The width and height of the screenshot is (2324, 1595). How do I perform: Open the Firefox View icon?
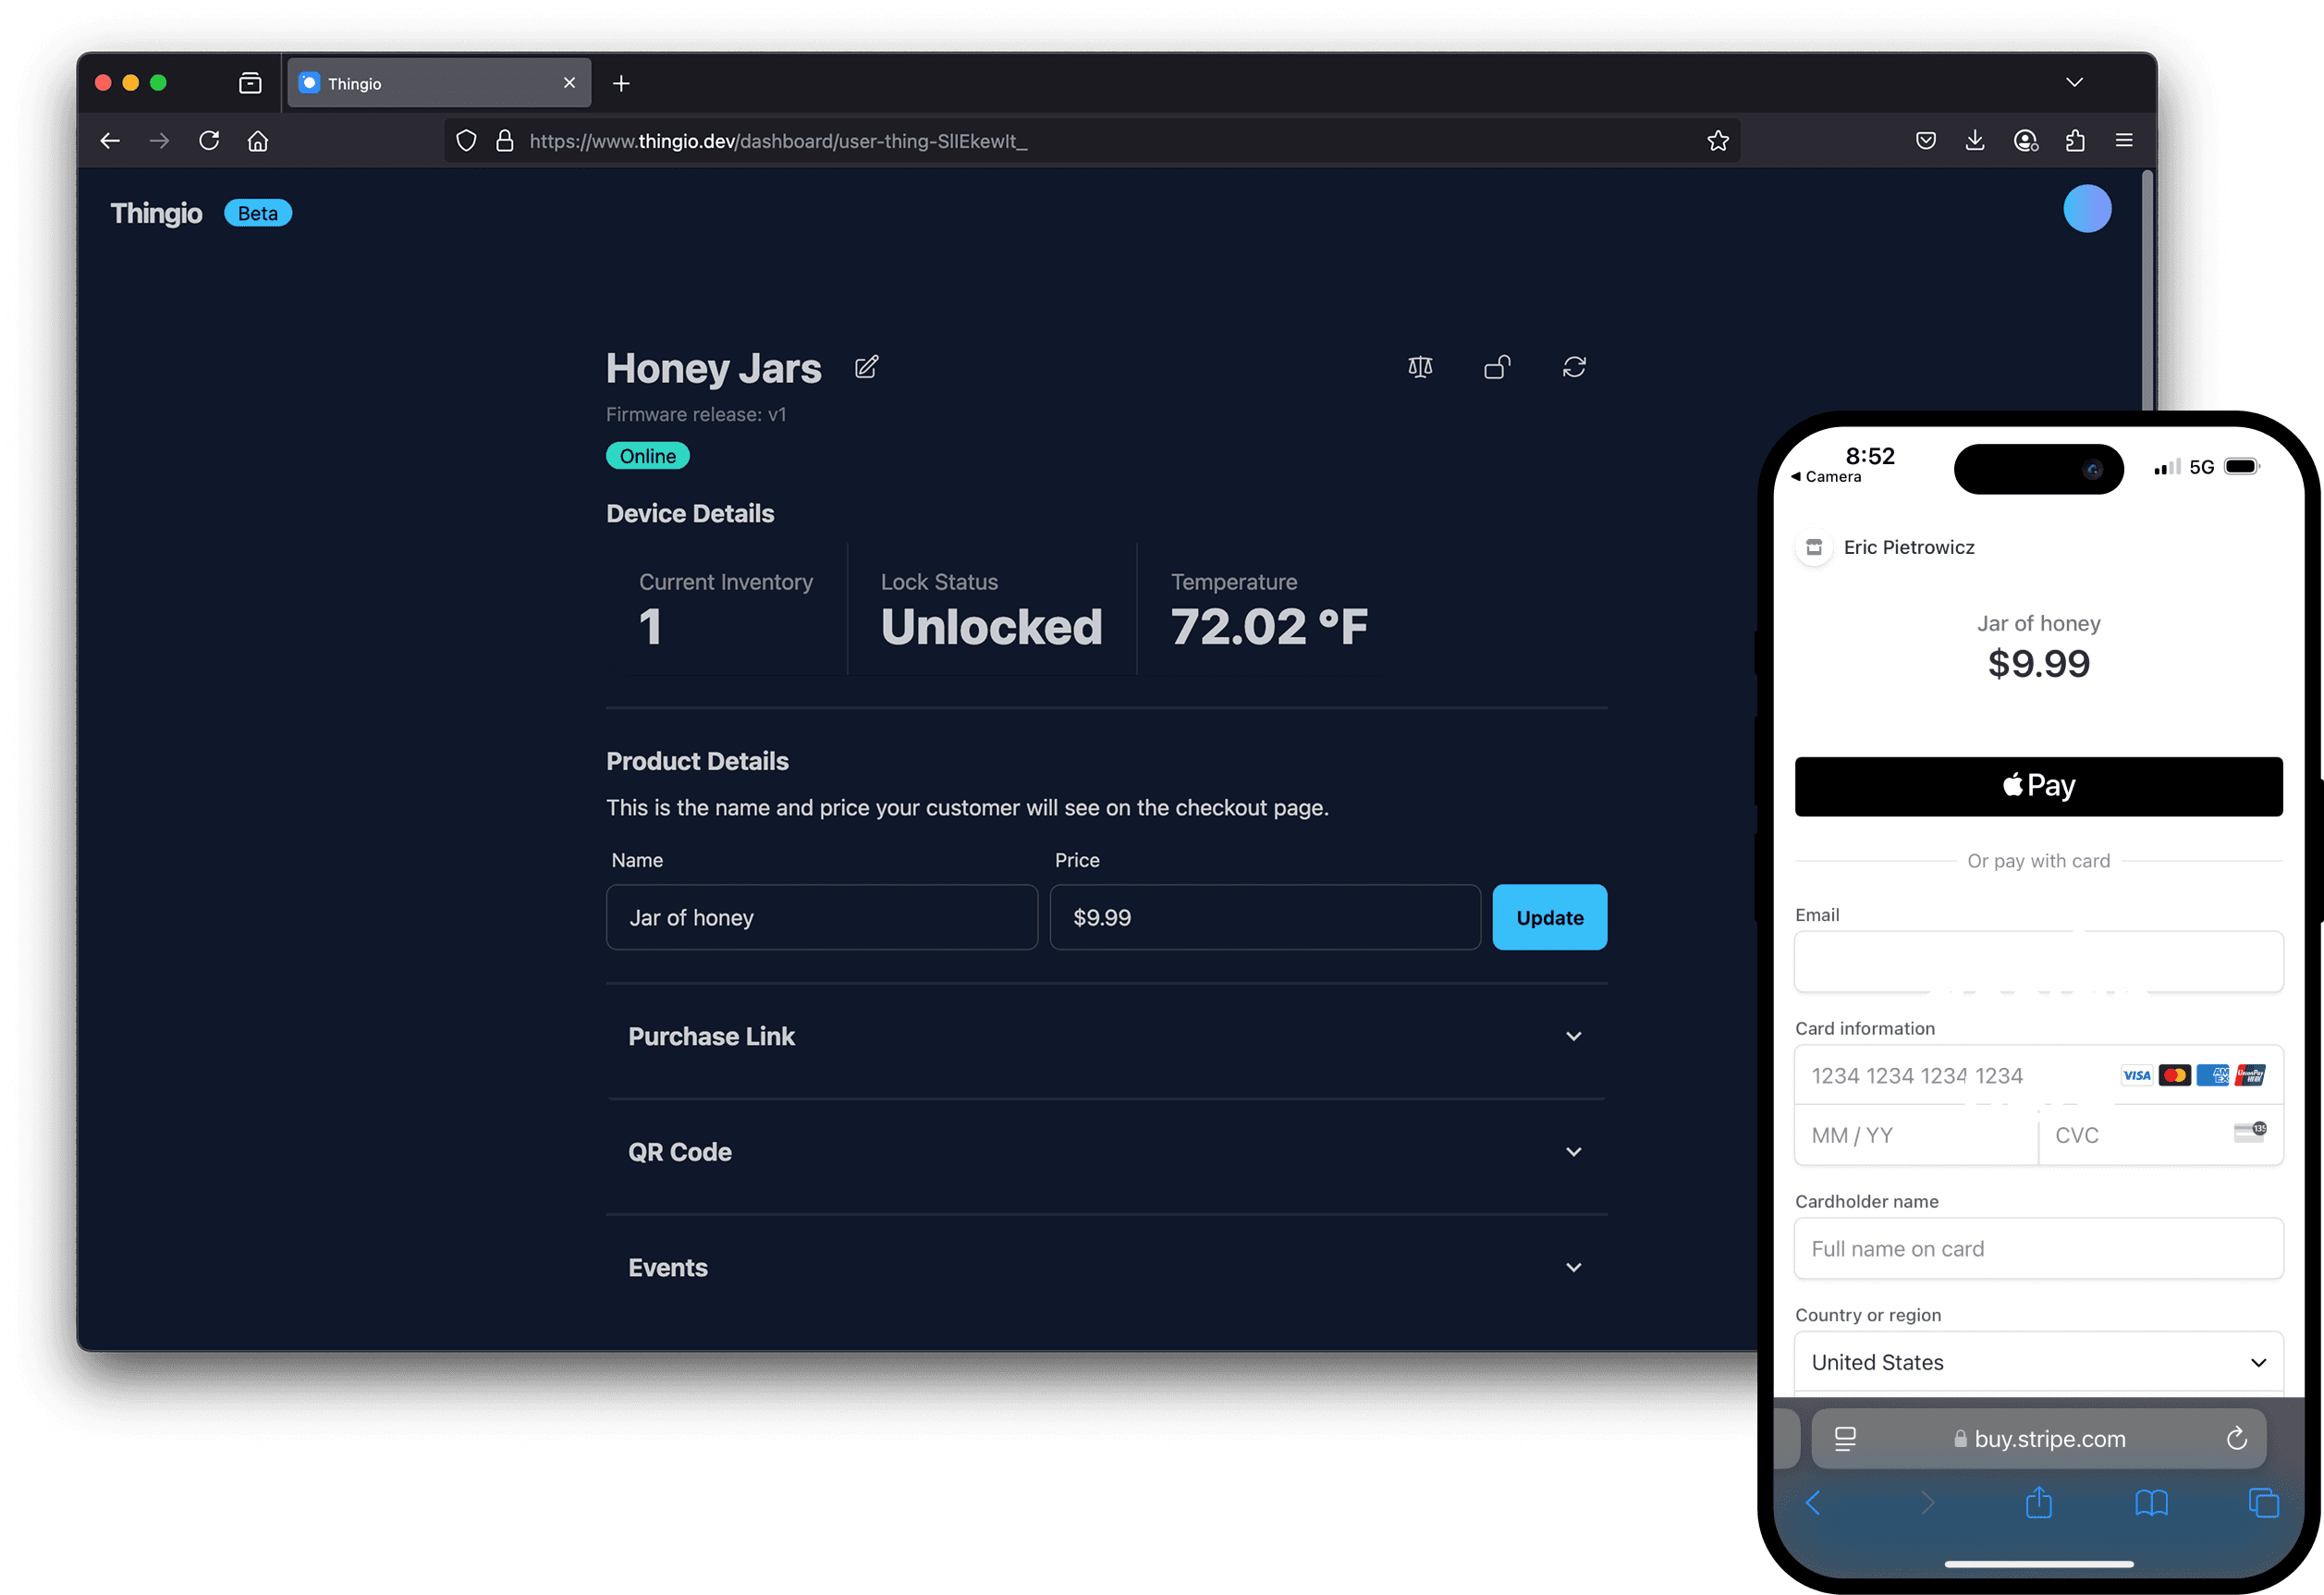click(250, 83)
